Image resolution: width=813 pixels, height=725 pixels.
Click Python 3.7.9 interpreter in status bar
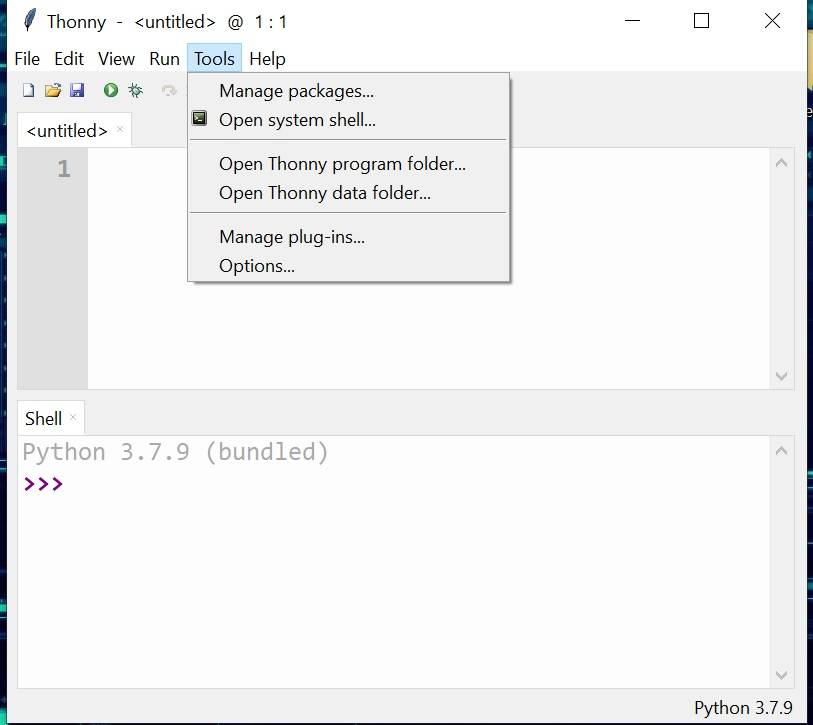(x=743, y=707)
